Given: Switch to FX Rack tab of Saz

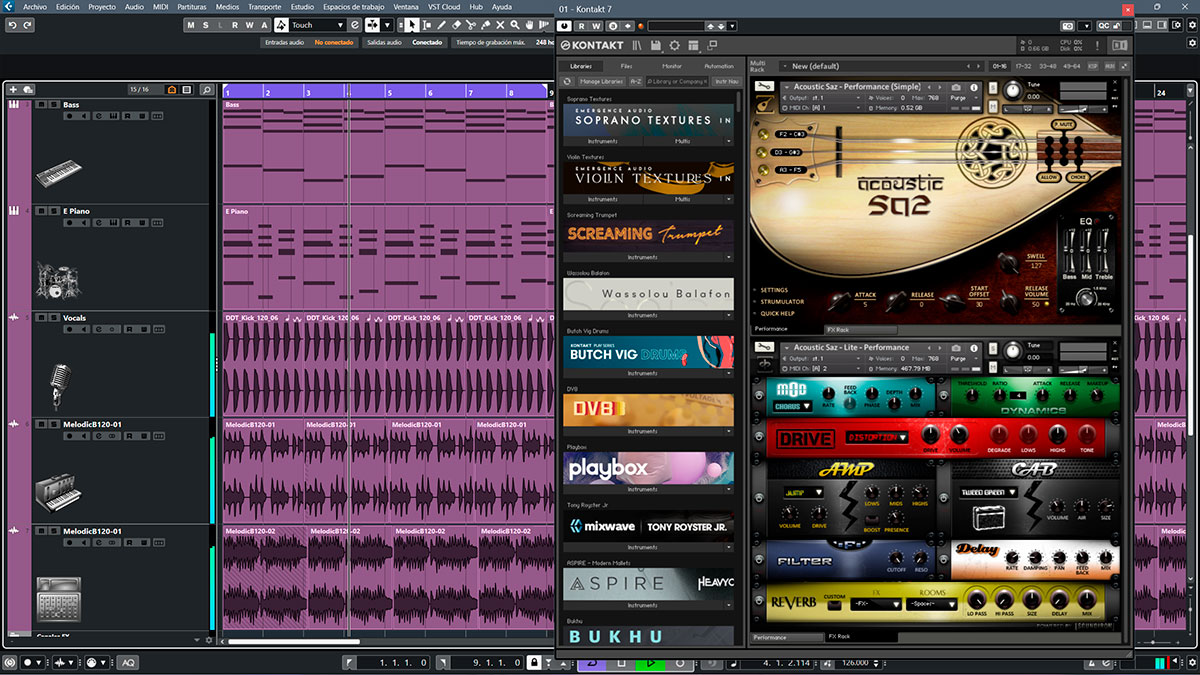Looking at the screenshot, I should tap(861, 329).
